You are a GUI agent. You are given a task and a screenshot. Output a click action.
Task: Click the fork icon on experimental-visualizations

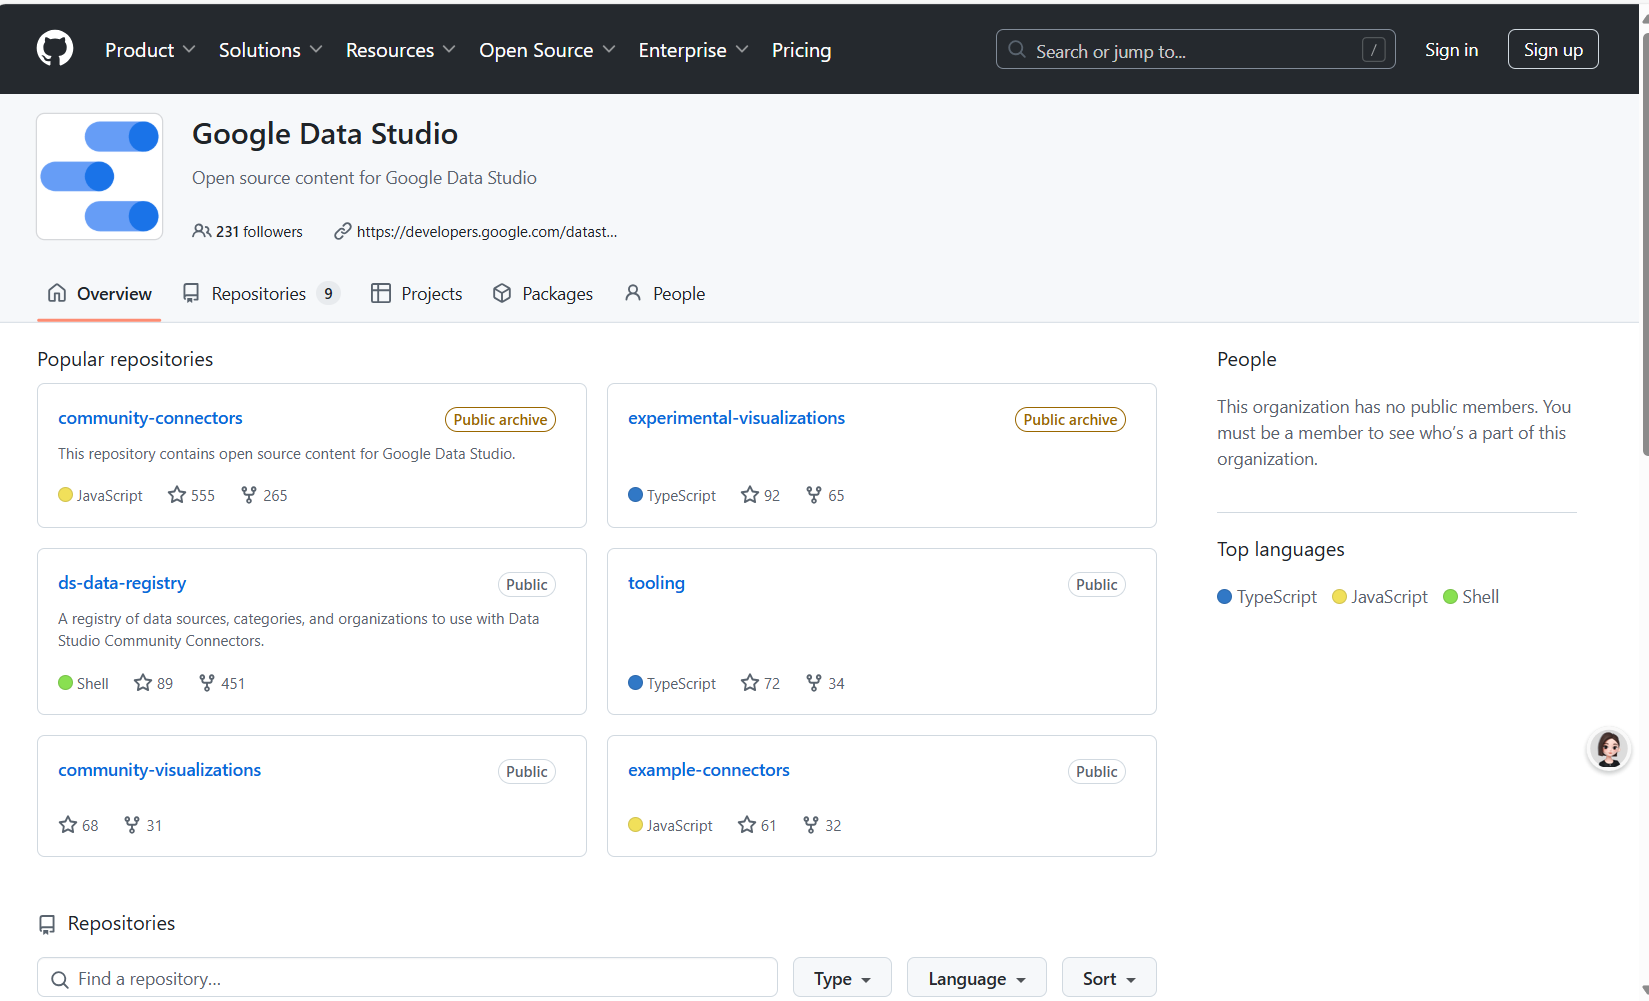pyautogui.click(x=814, y=495)
